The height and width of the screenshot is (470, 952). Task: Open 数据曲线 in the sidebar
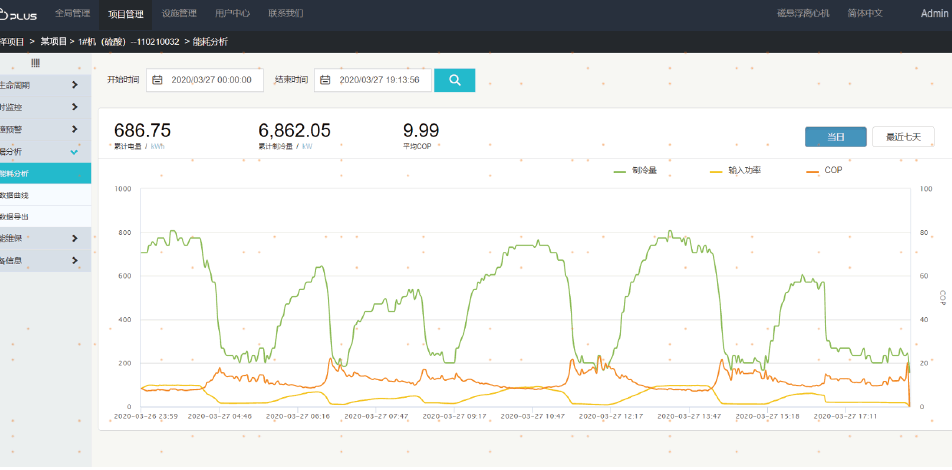click(45, 194)
